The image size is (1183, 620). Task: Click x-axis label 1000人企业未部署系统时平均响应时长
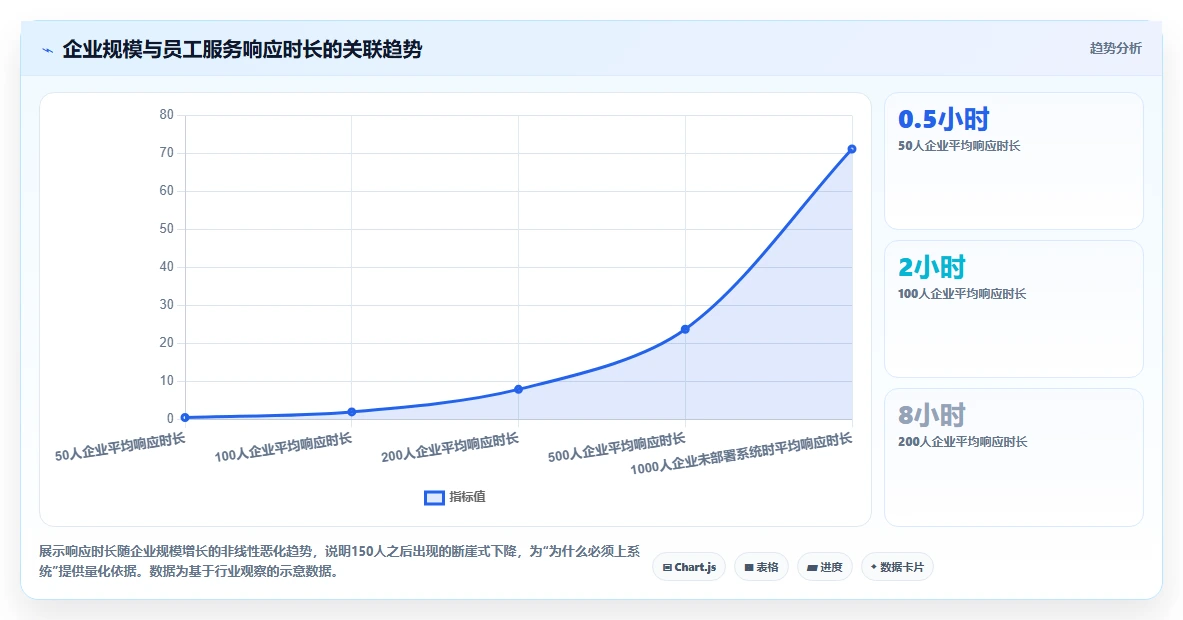click(x=741, y=453)
